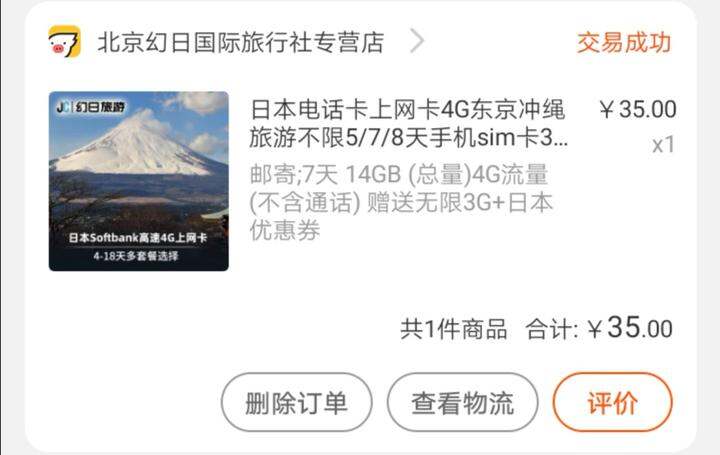Tap the 幻日旅游 logo on the product image
This screenshot has height=455, width=720.
90,107
